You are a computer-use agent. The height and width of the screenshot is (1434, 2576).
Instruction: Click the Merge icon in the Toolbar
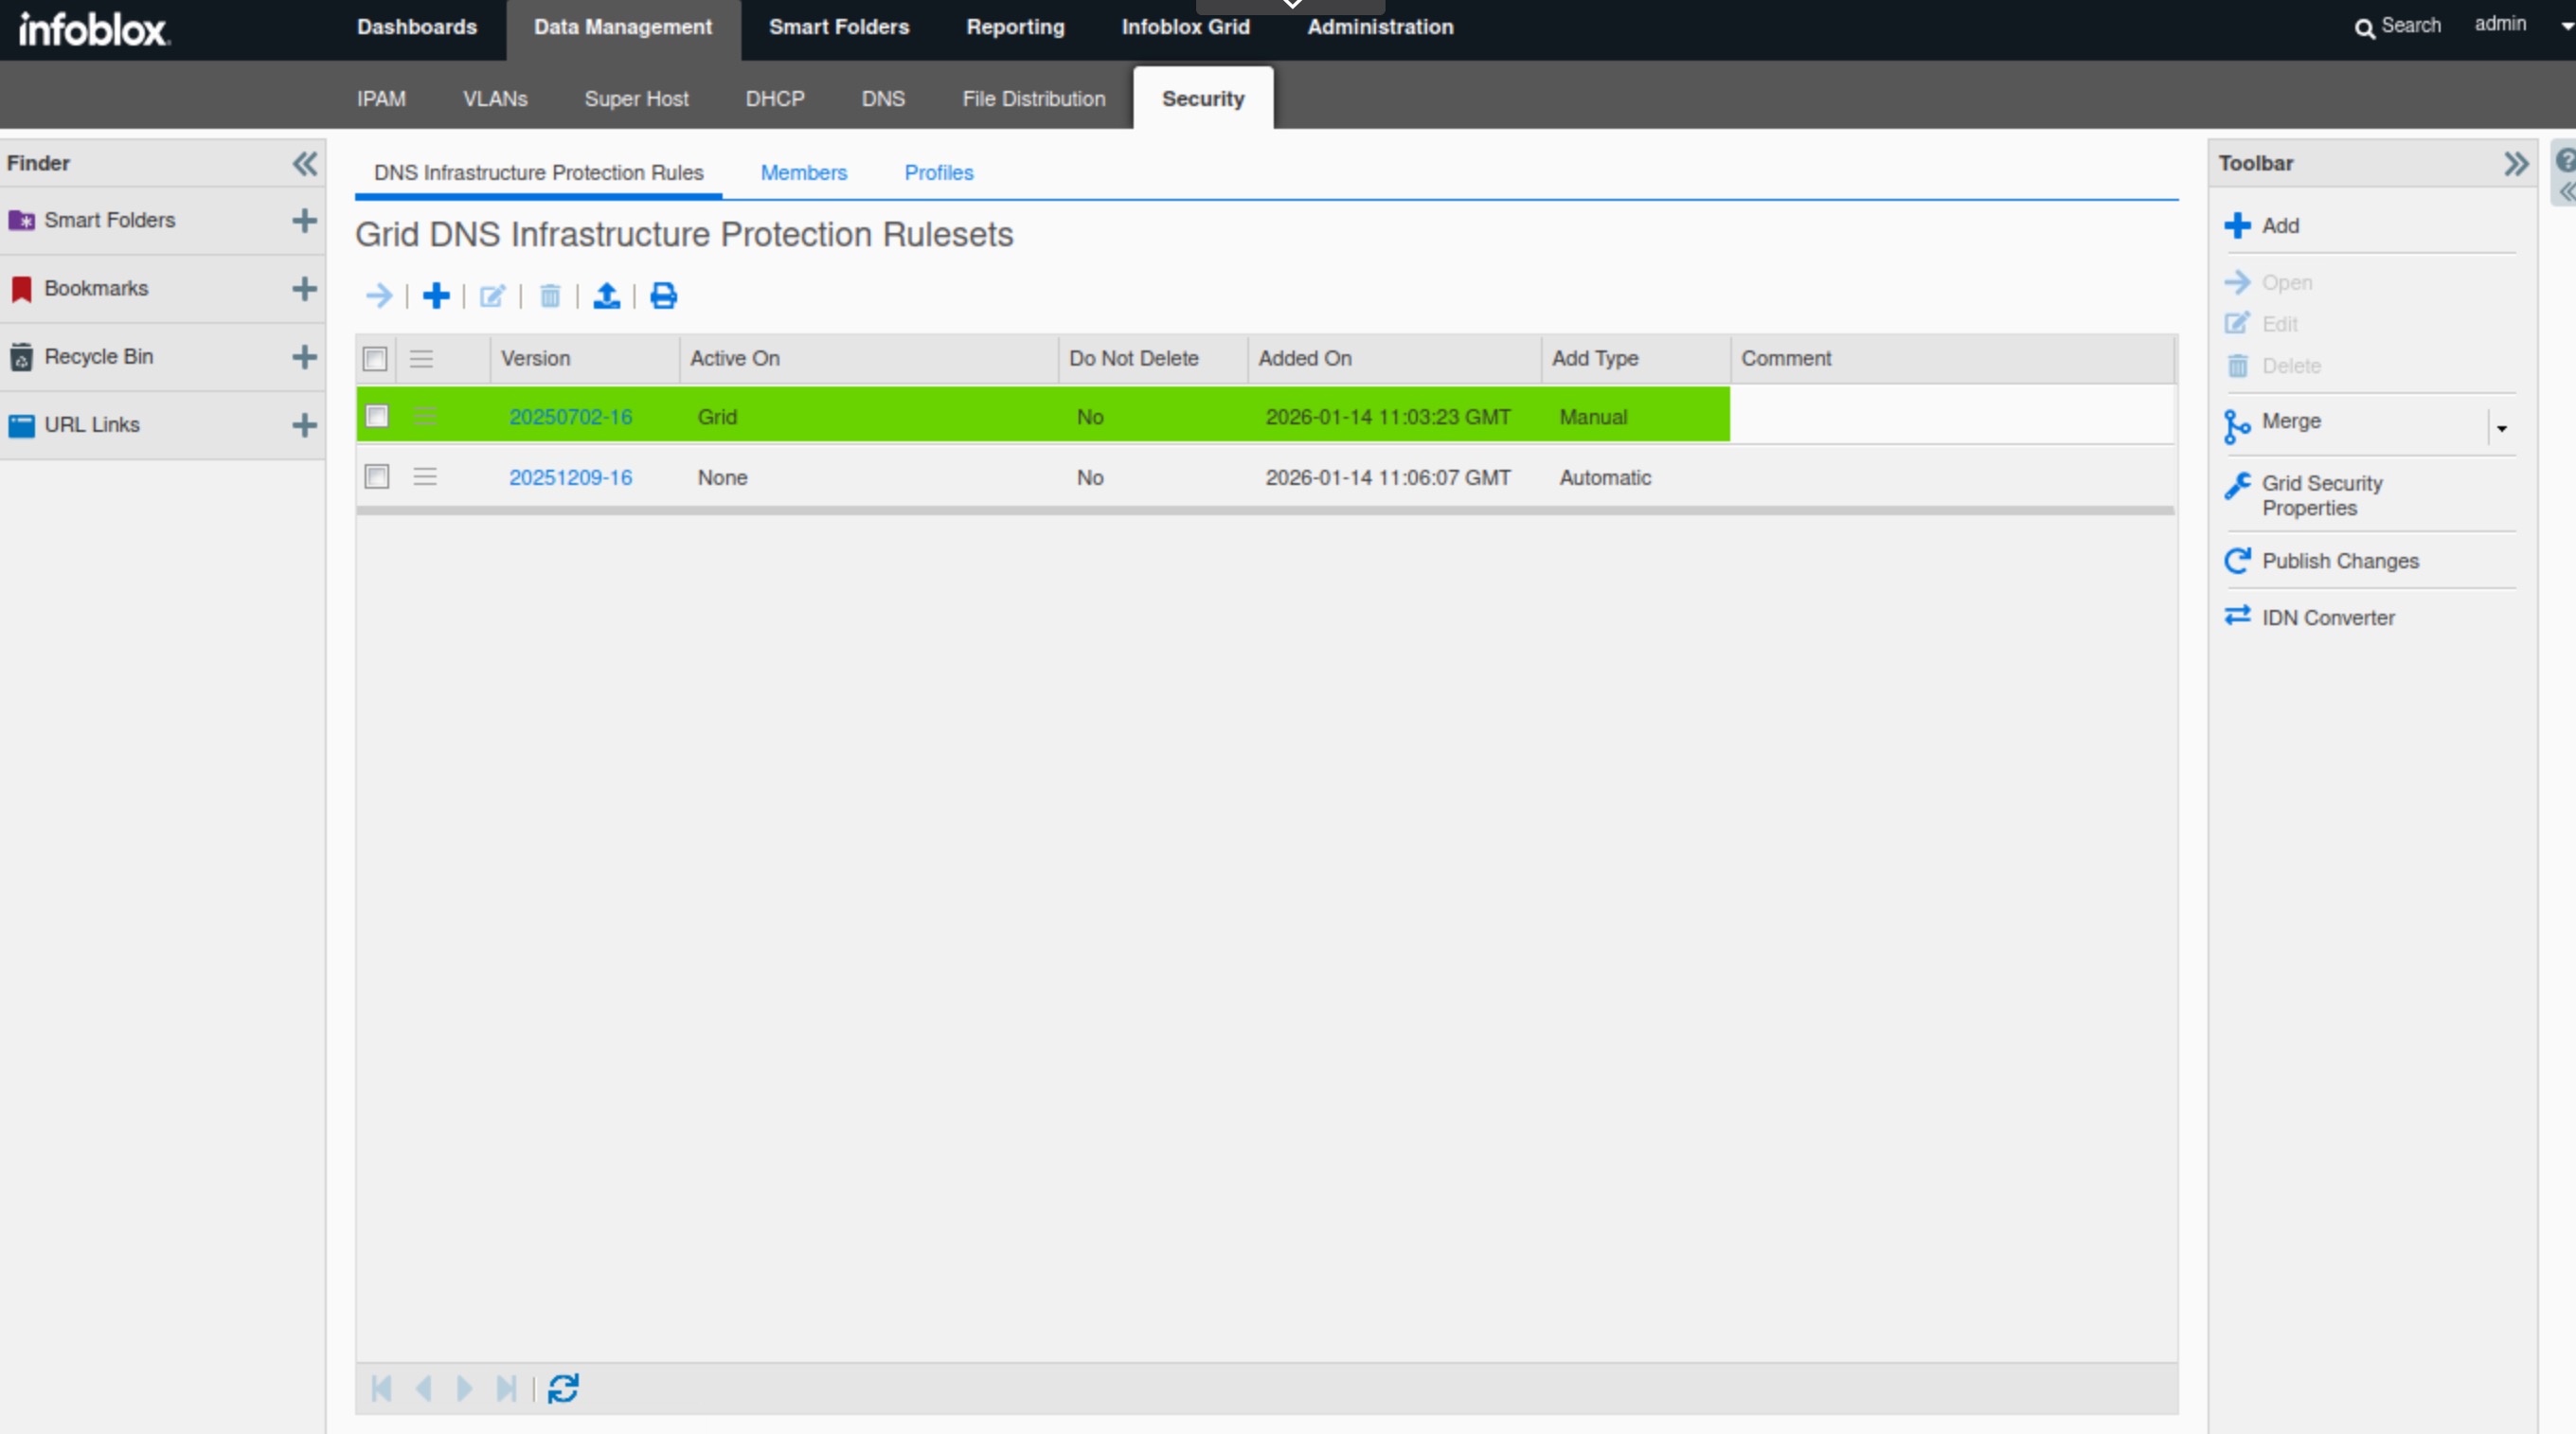pyautogui.click(x=2237, y=424)
